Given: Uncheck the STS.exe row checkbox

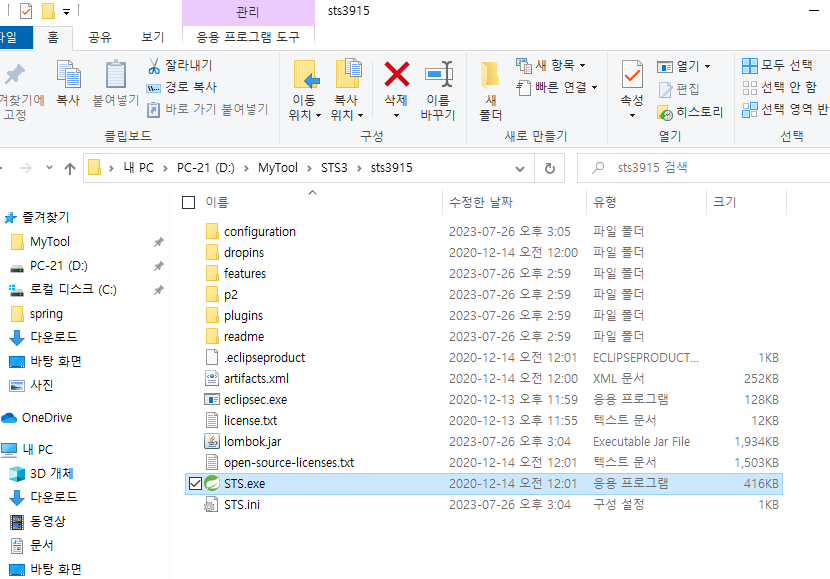Looking at the screenshot, I should [195, 483].
